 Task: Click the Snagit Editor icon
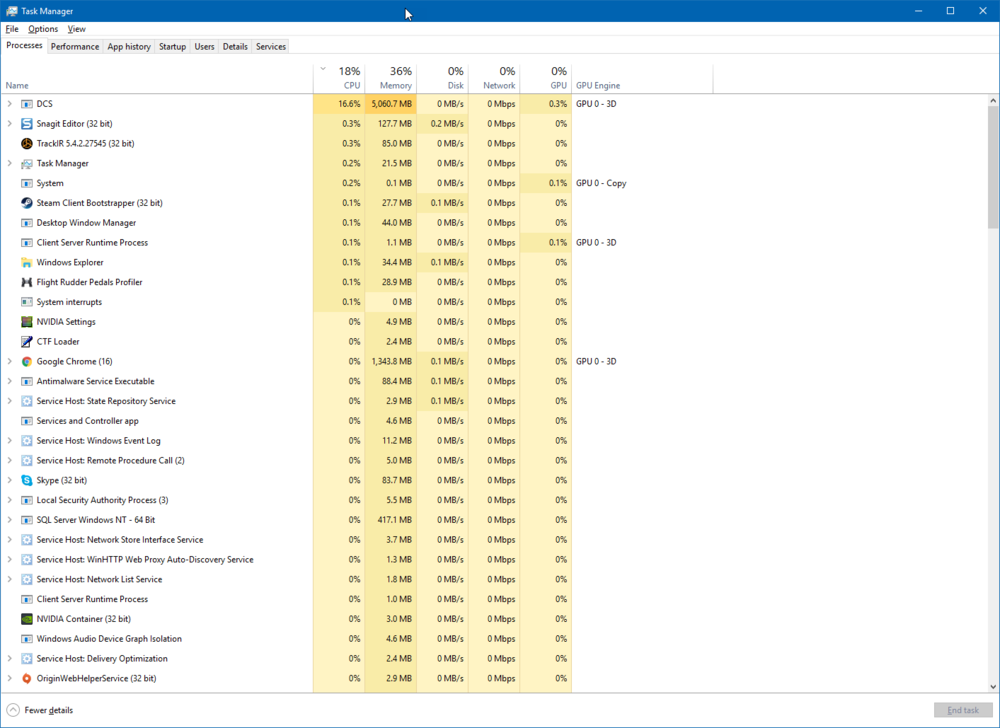tap(27, 124)
